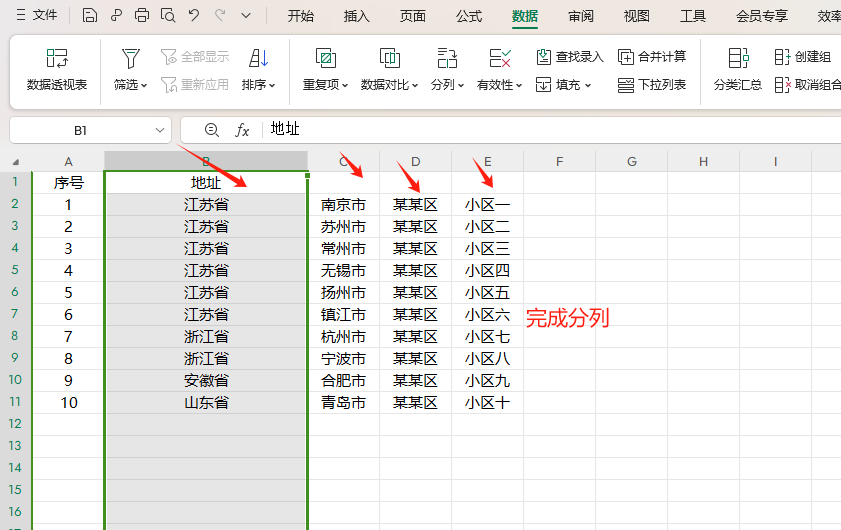The height and width of the screenshot is (530, 841).
Task: Select cell containing 山东省
Action: point(206,403)
